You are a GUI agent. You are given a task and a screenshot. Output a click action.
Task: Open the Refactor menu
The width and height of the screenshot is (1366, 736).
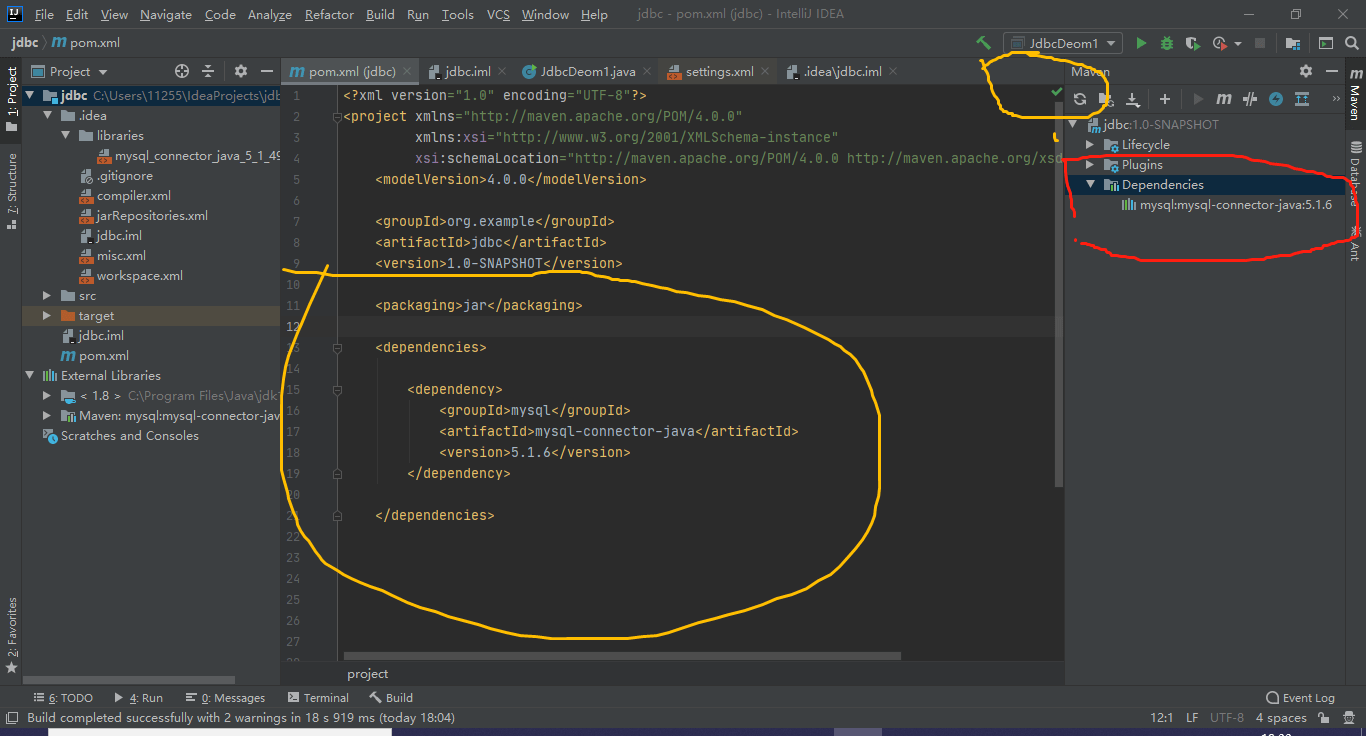(329, 15)
